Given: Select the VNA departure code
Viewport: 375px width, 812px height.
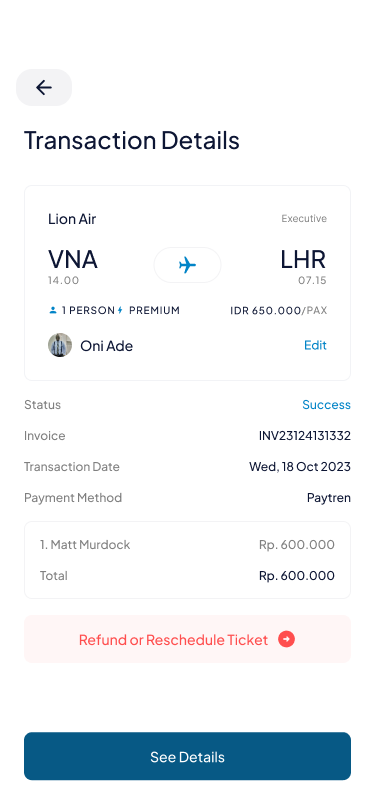Looking at the screenshot, I should click(x=73, y=259).
